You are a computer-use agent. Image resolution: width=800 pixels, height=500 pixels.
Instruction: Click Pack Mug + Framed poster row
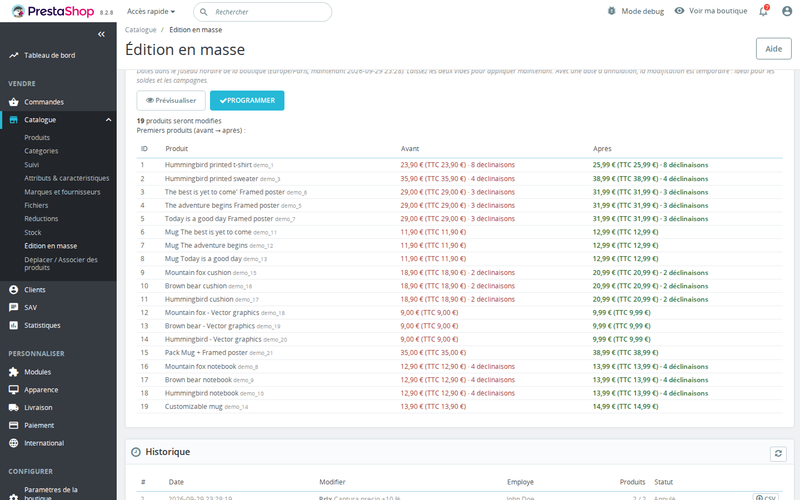(x=459, y=353)
